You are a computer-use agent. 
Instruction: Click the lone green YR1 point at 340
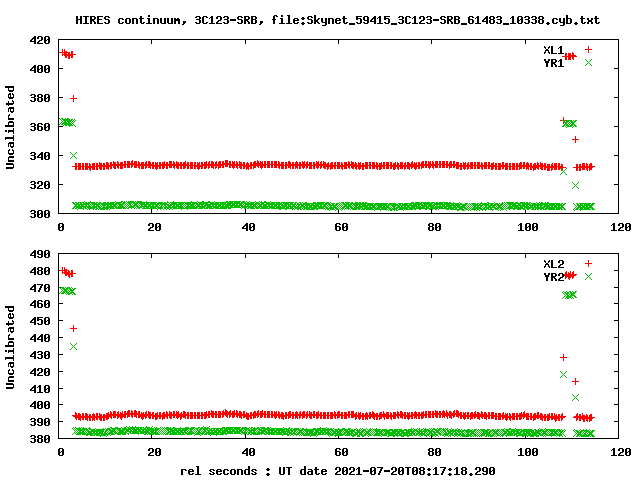(73, 156)
